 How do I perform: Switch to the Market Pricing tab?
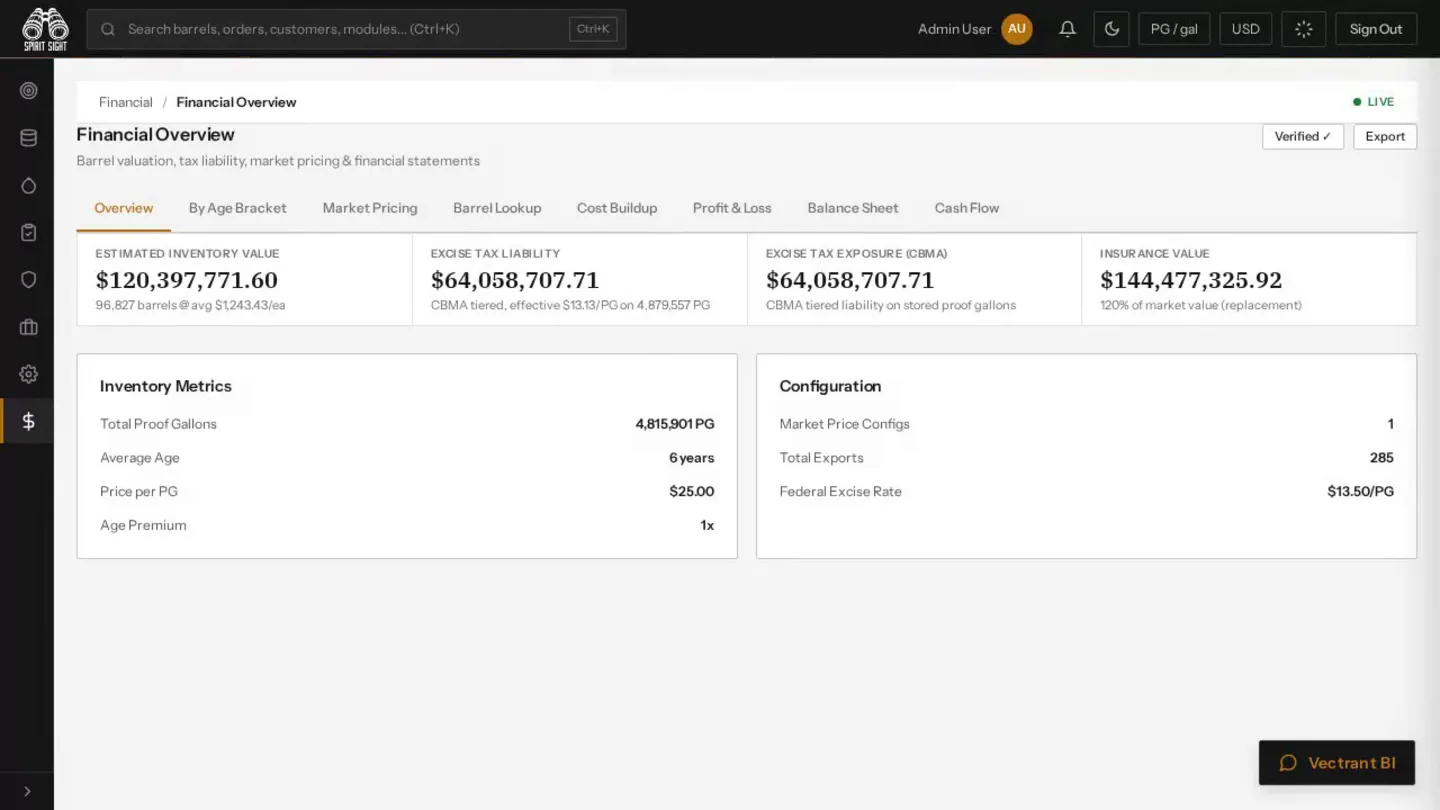pos(370,208)
